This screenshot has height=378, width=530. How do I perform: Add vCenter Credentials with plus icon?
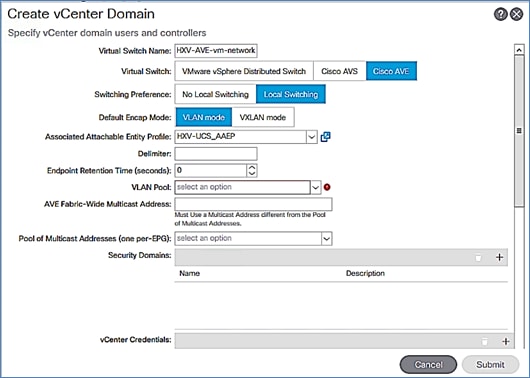pyautogui.click(x=506, y=341)
